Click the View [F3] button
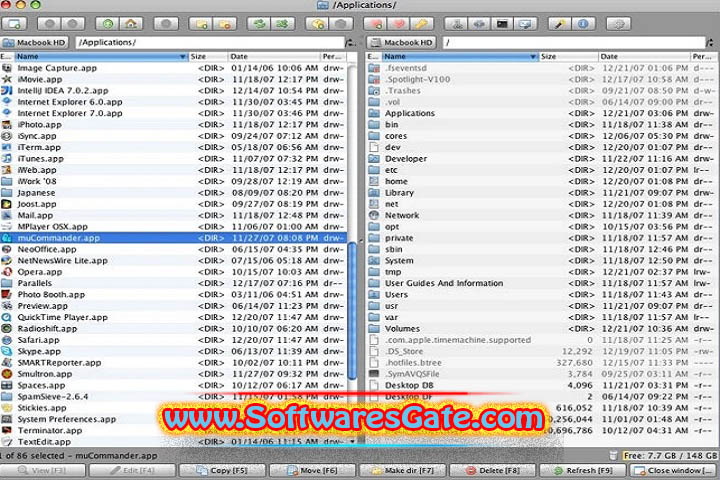The image size is (720, 480). pyautogui.click(x=43, y=470)
